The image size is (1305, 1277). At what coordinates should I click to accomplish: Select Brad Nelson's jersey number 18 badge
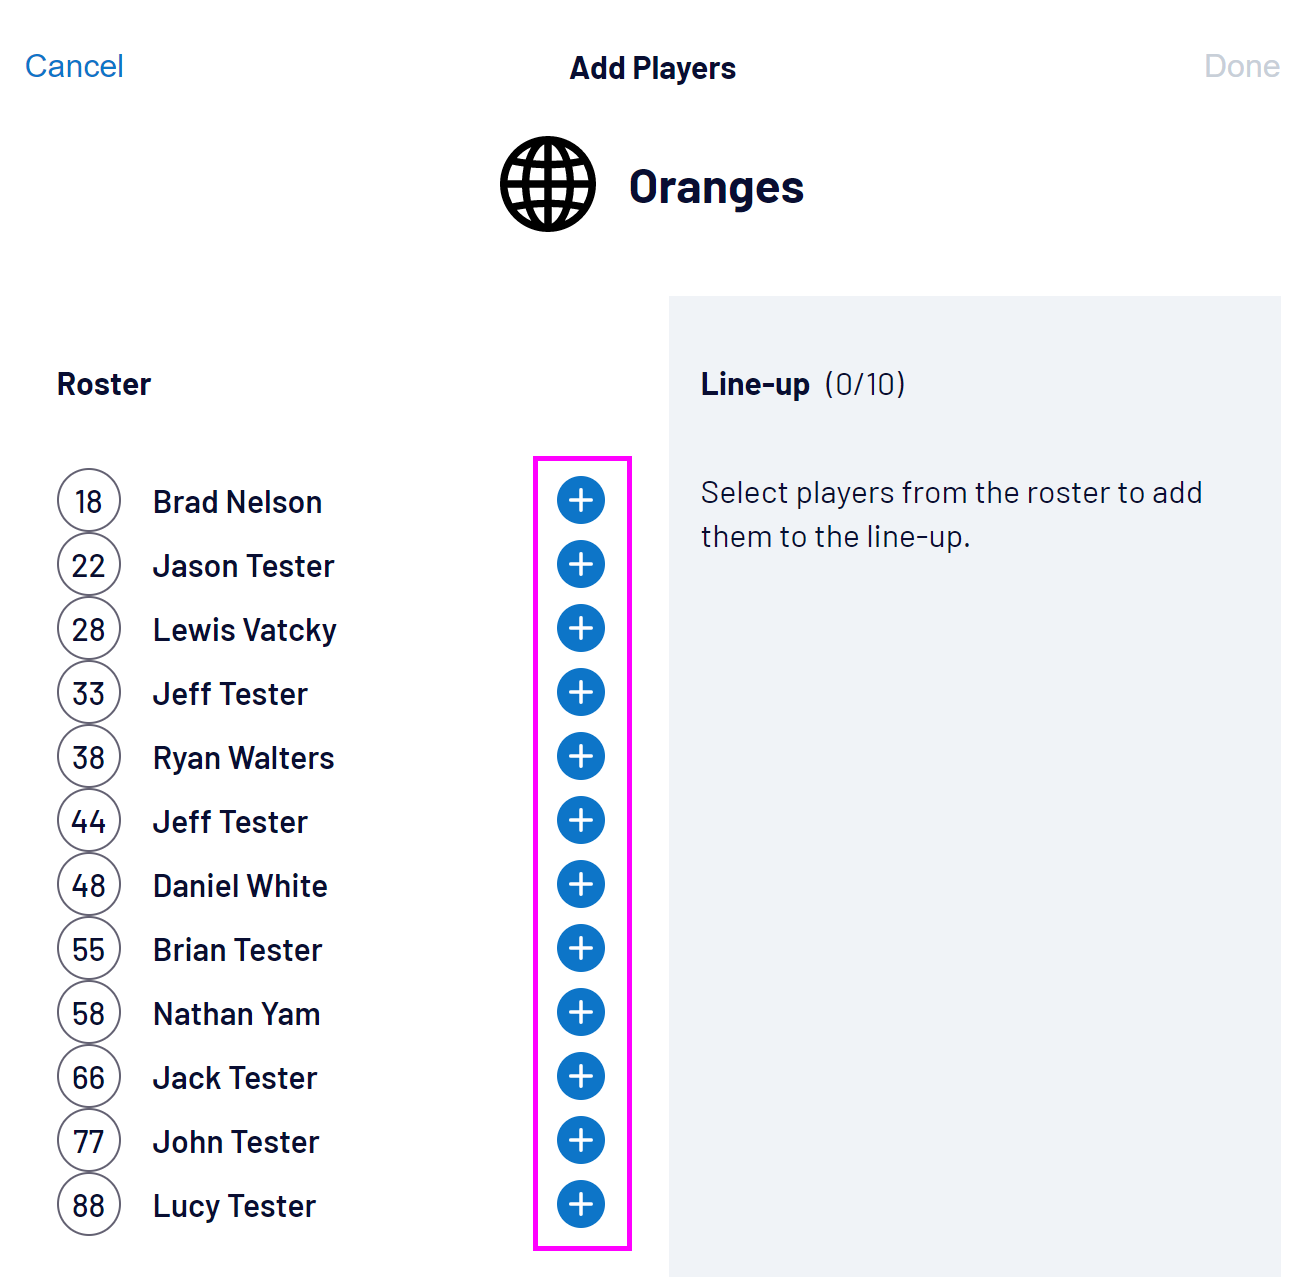(x=89, y=501)
